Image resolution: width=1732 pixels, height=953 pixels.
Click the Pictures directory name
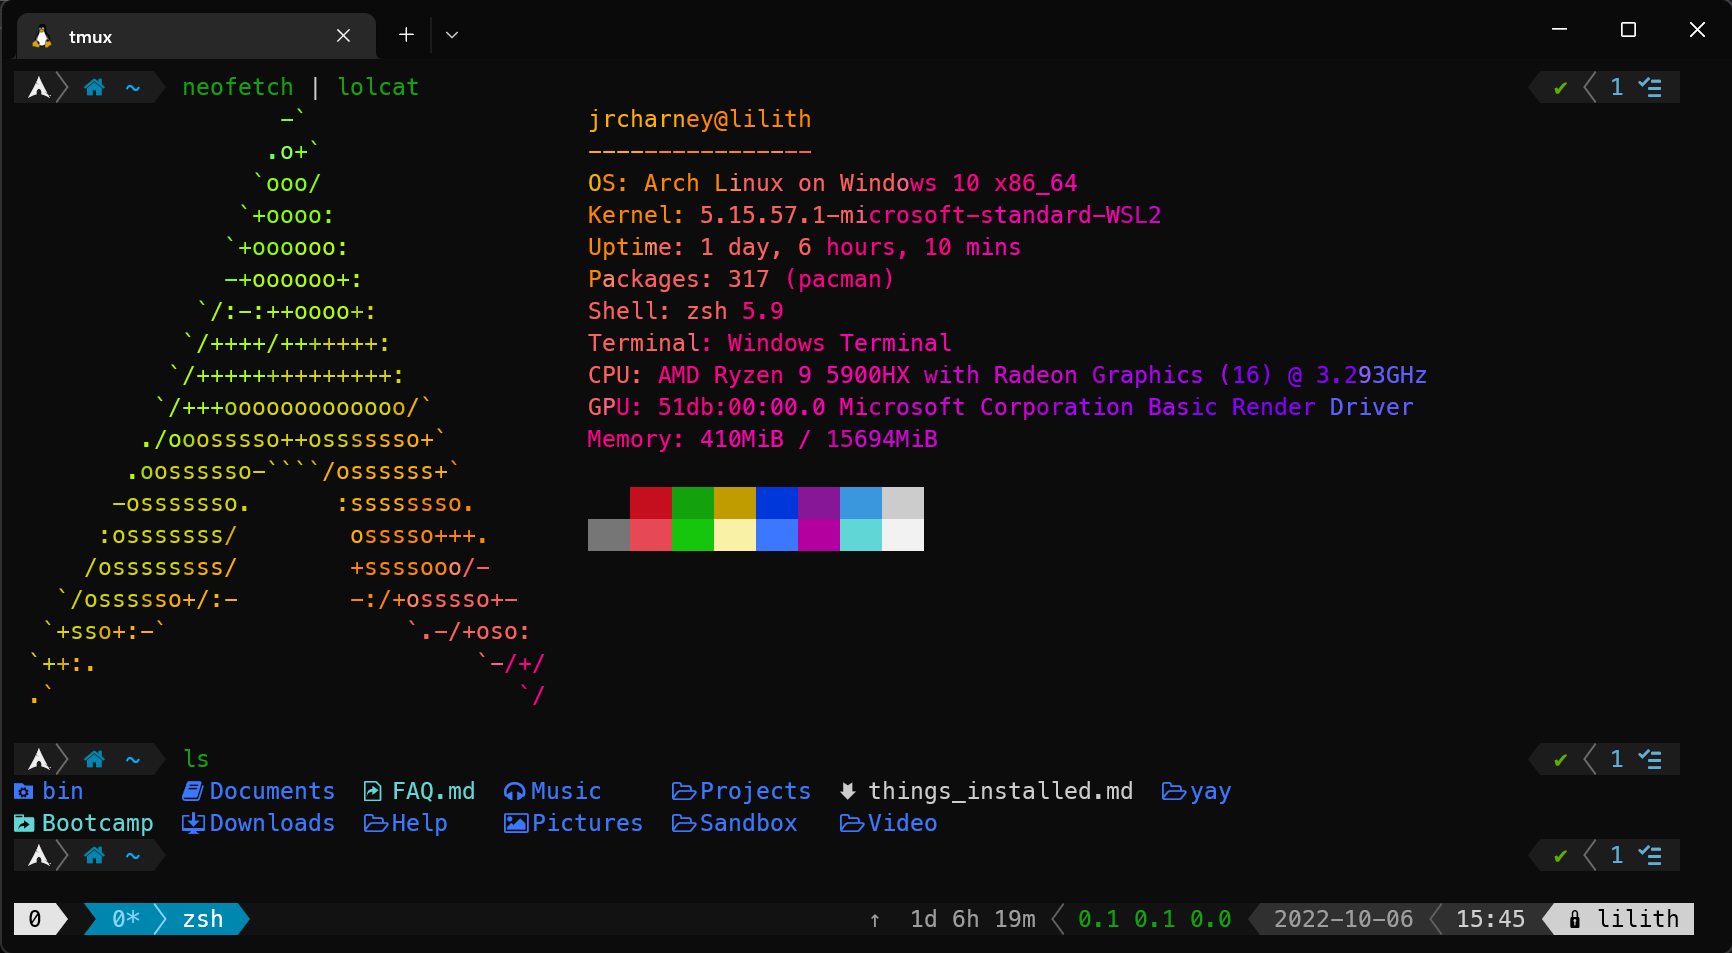(x=587, y=824)
